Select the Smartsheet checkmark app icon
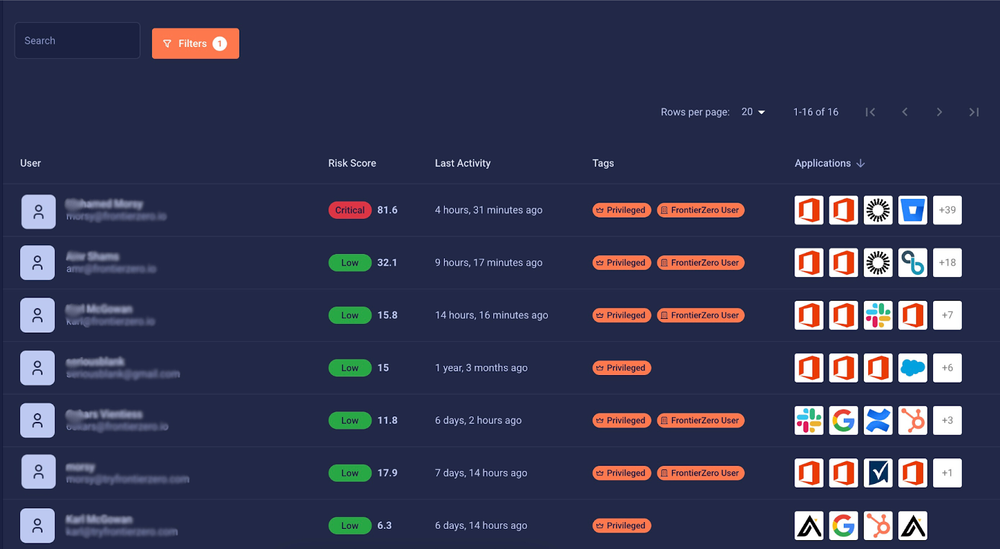The width and height of the screenshot is (1000, 549). point(878,473)
